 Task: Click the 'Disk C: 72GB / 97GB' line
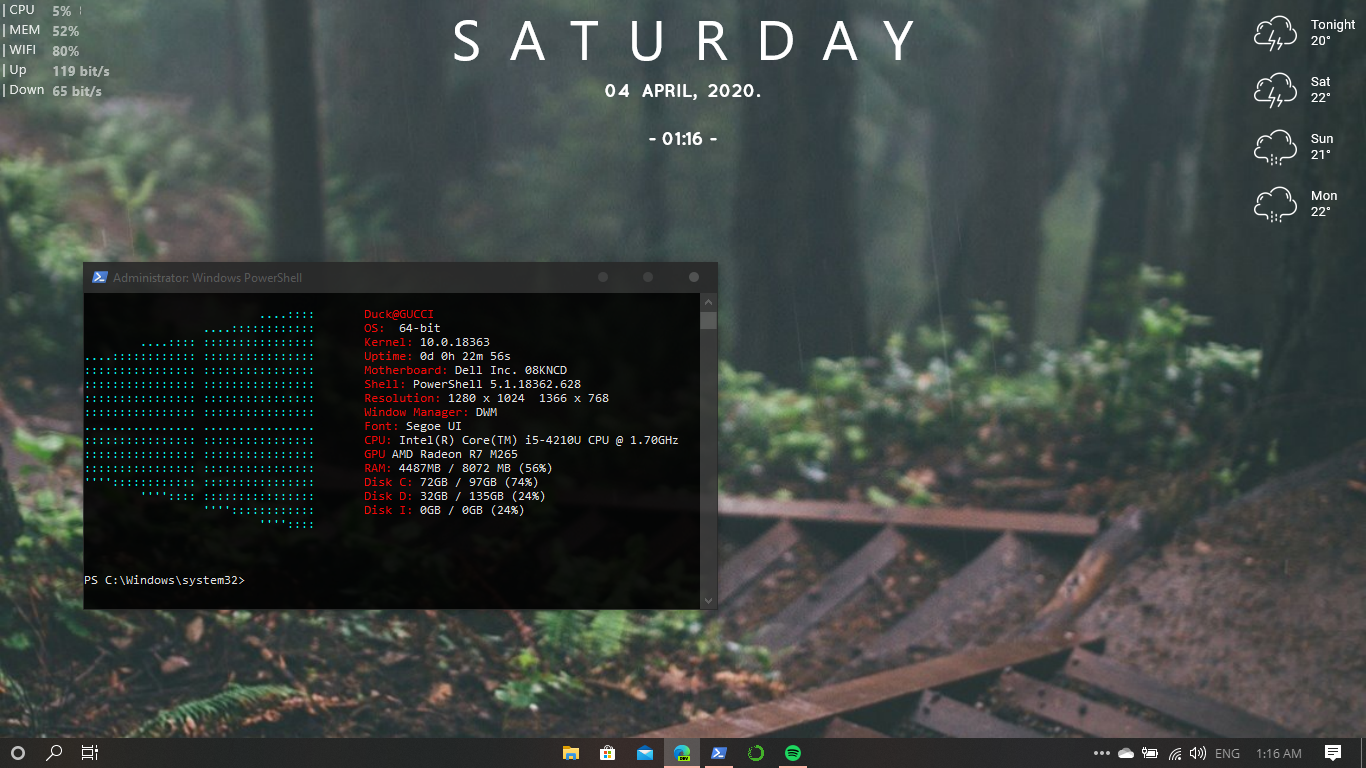[451, 482]
